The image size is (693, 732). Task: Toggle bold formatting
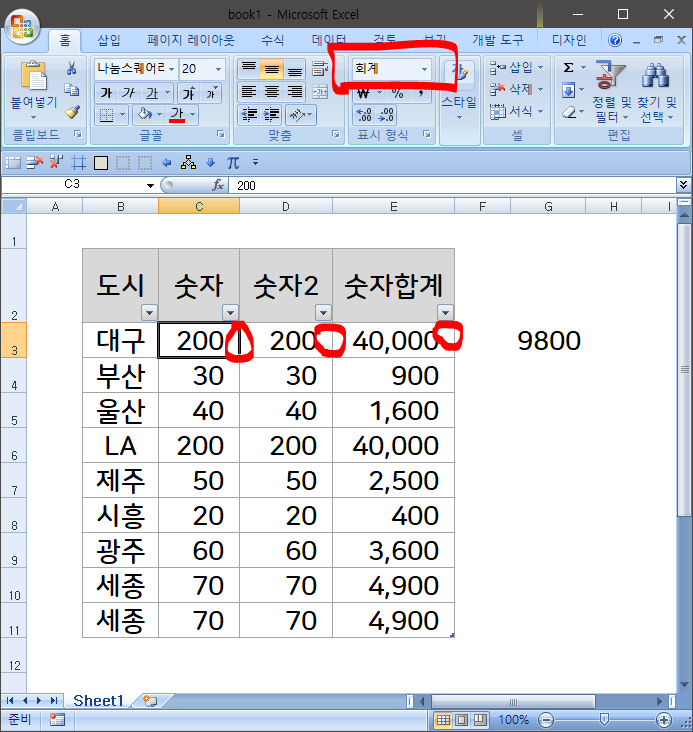pyautogui.click(x=106, y=93)
